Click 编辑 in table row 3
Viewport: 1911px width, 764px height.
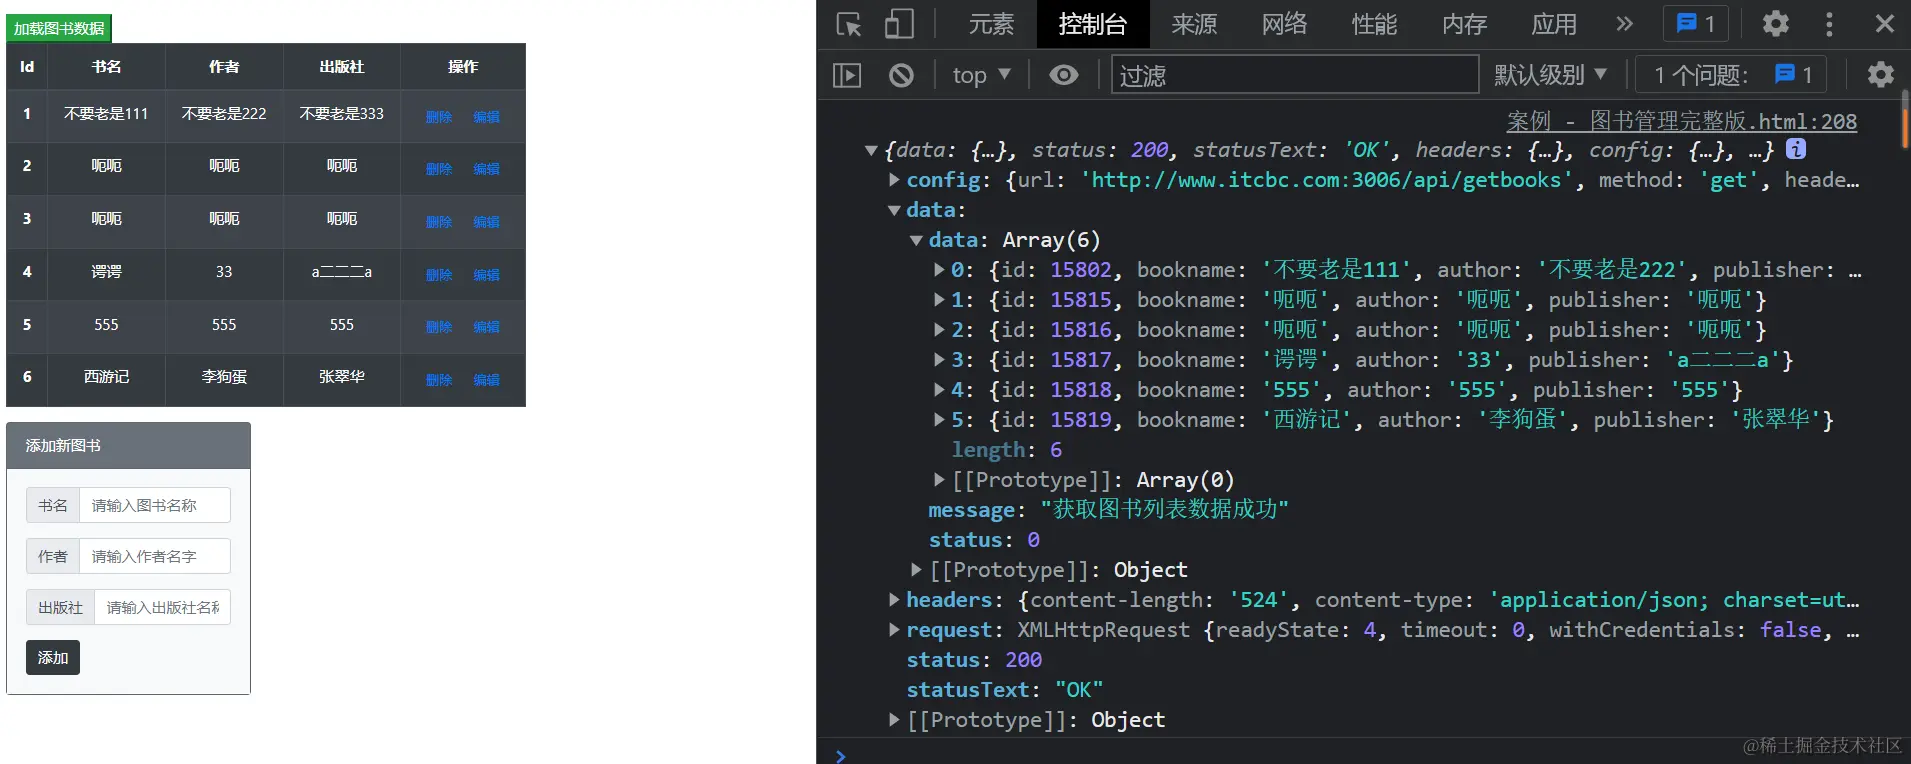[x=486, y=222]
